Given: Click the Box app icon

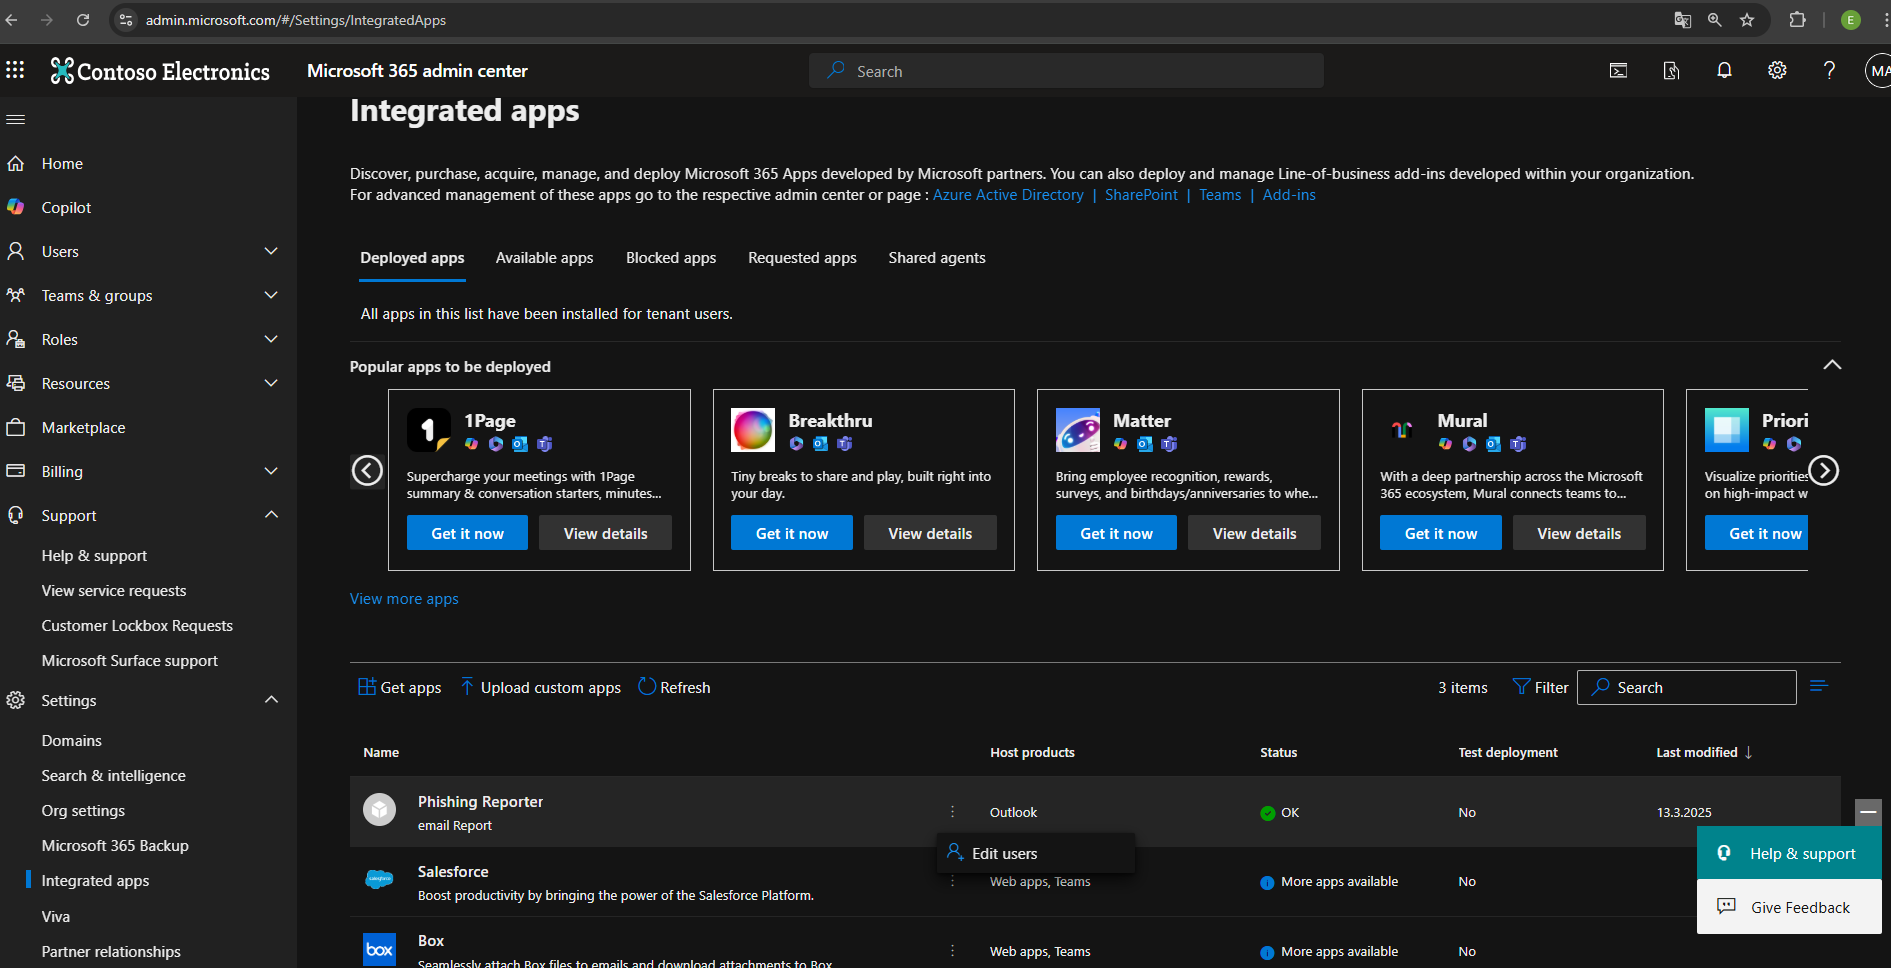Looking at the screenshot, I should [379, 949].
